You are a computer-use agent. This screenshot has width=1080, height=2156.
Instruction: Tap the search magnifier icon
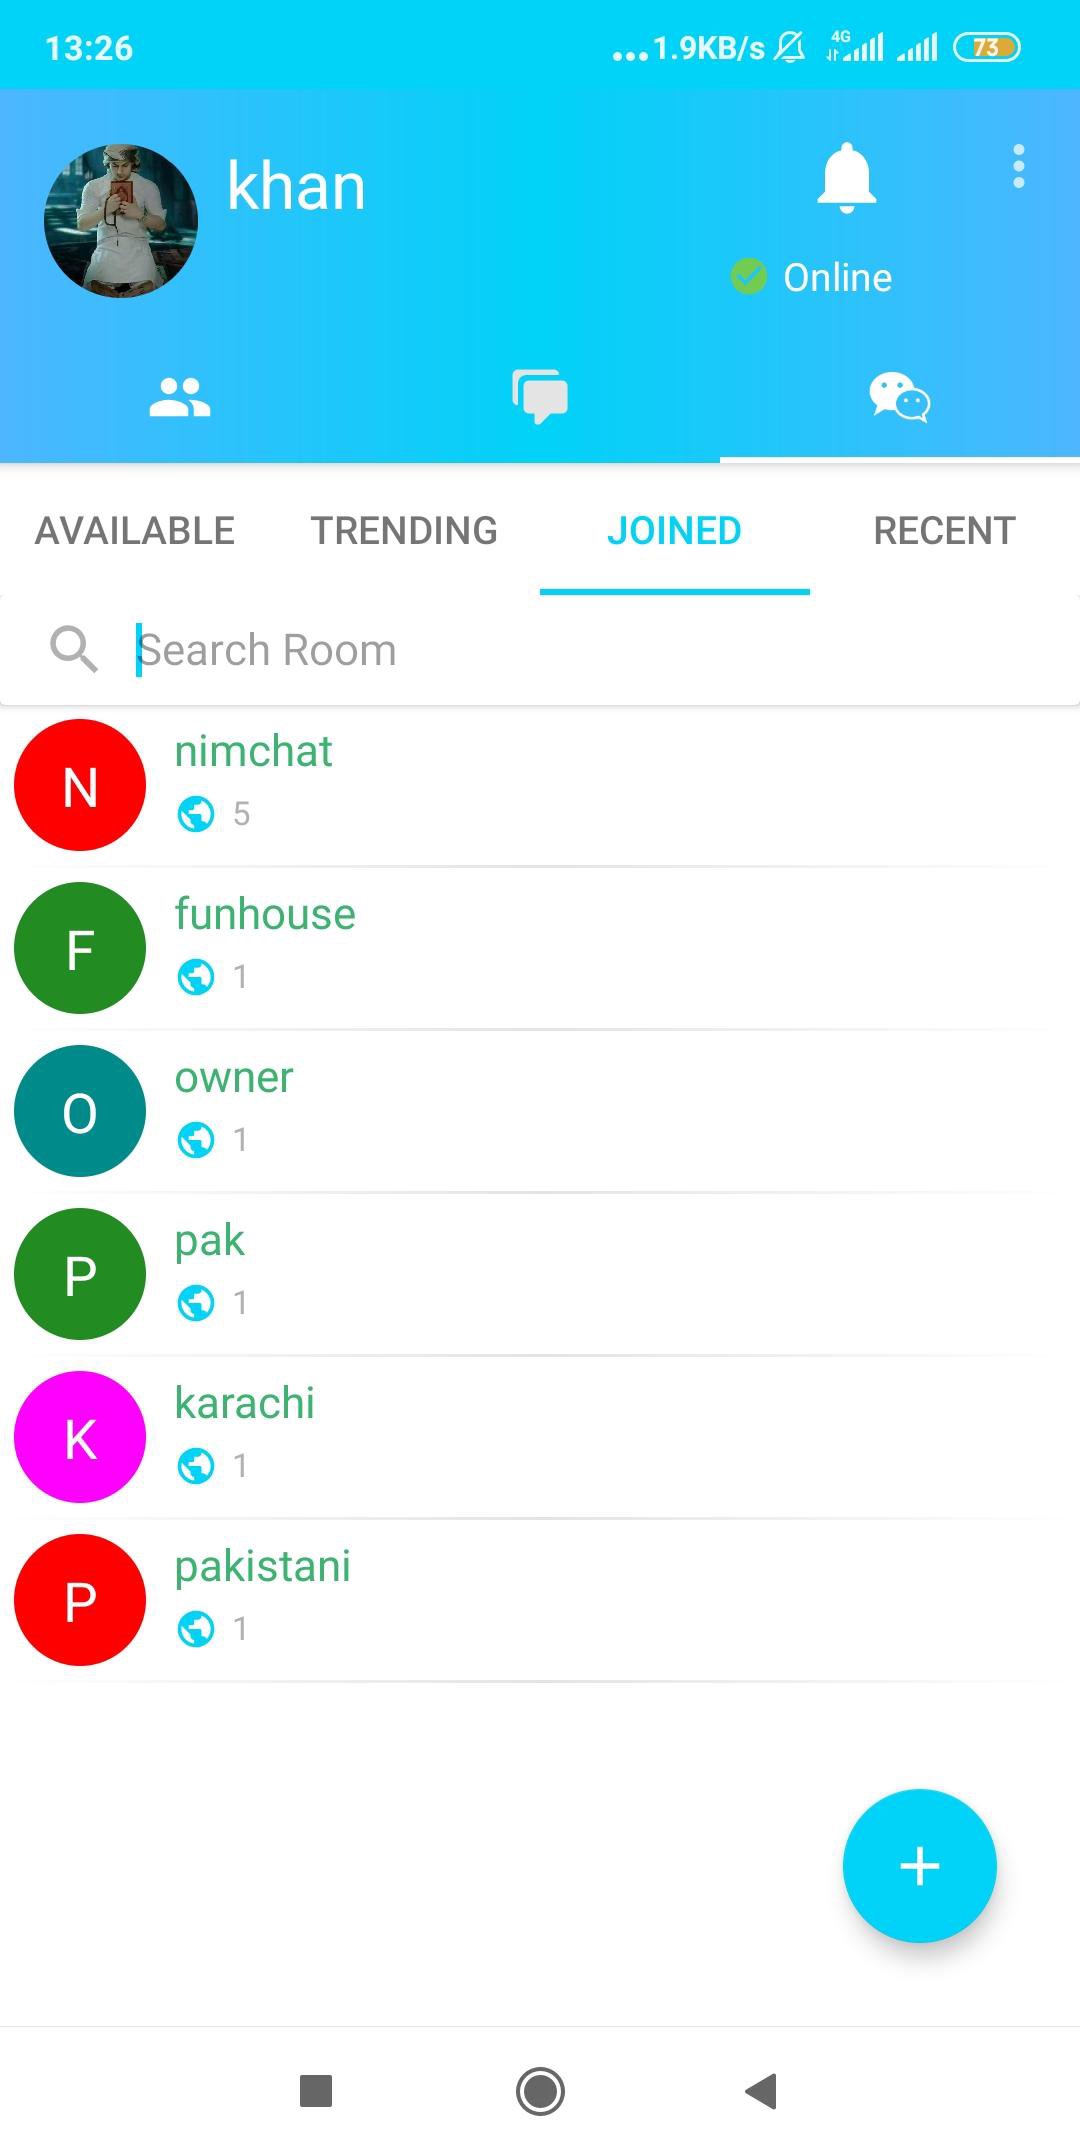pos(74,650)
